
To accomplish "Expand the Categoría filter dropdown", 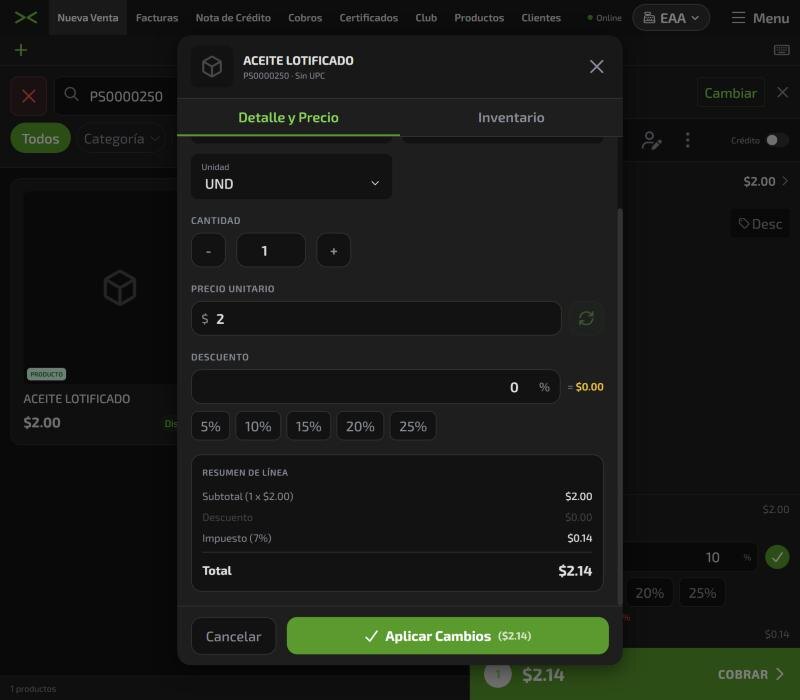I will 122,139.
